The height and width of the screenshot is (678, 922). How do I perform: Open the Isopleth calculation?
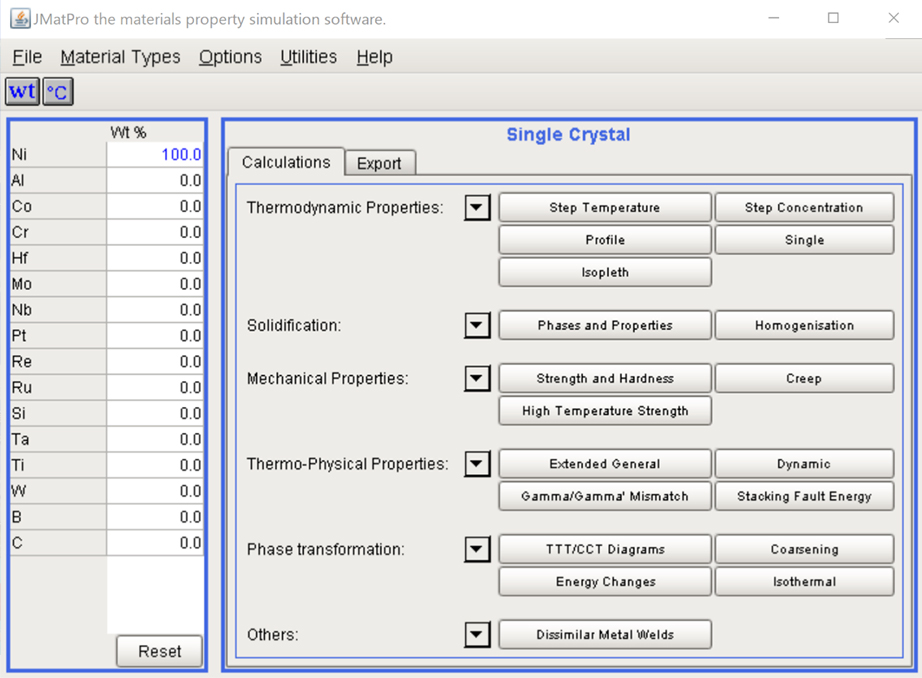pyautogui.click(x=605, y=272)
